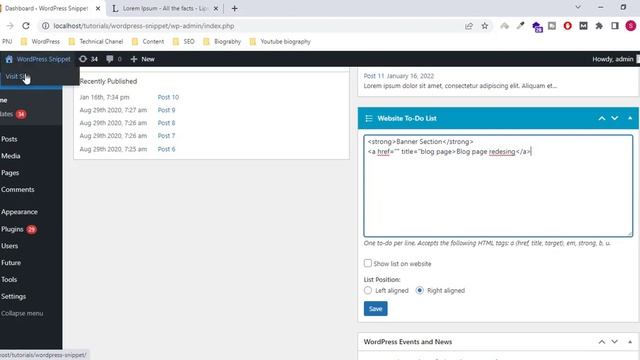
Task: Save the Website To-Do List
Action: point(376,309)
